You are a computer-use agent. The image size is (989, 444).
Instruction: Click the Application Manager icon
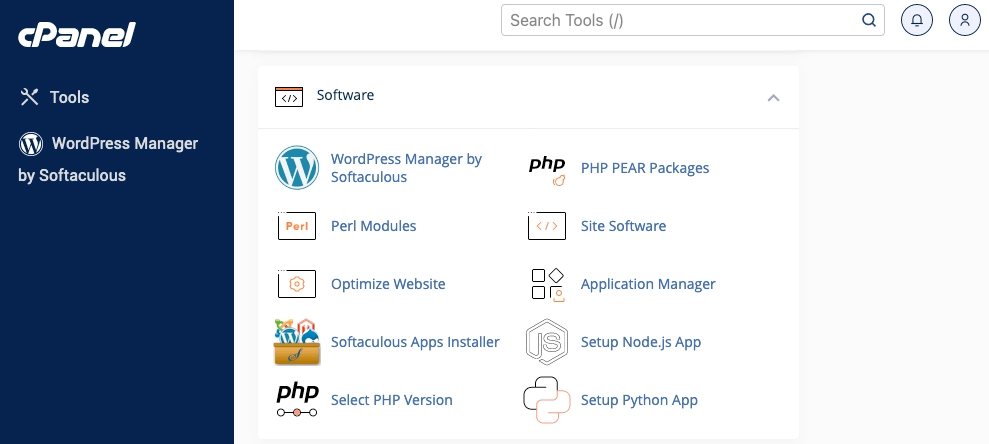547,285
